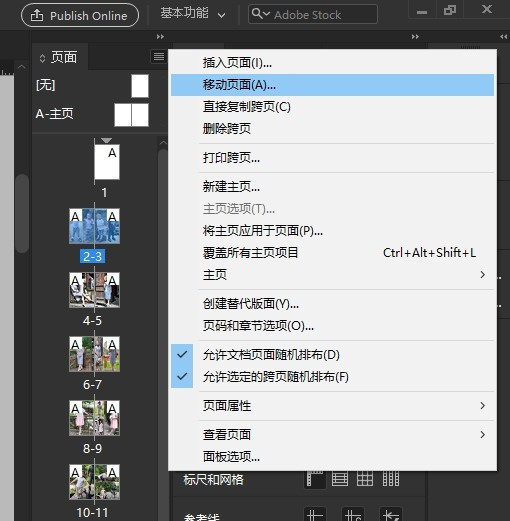The image size is (510, 521).
Task: Select spread 10-11 thumbnail
Action: click(x=94, y=482)
